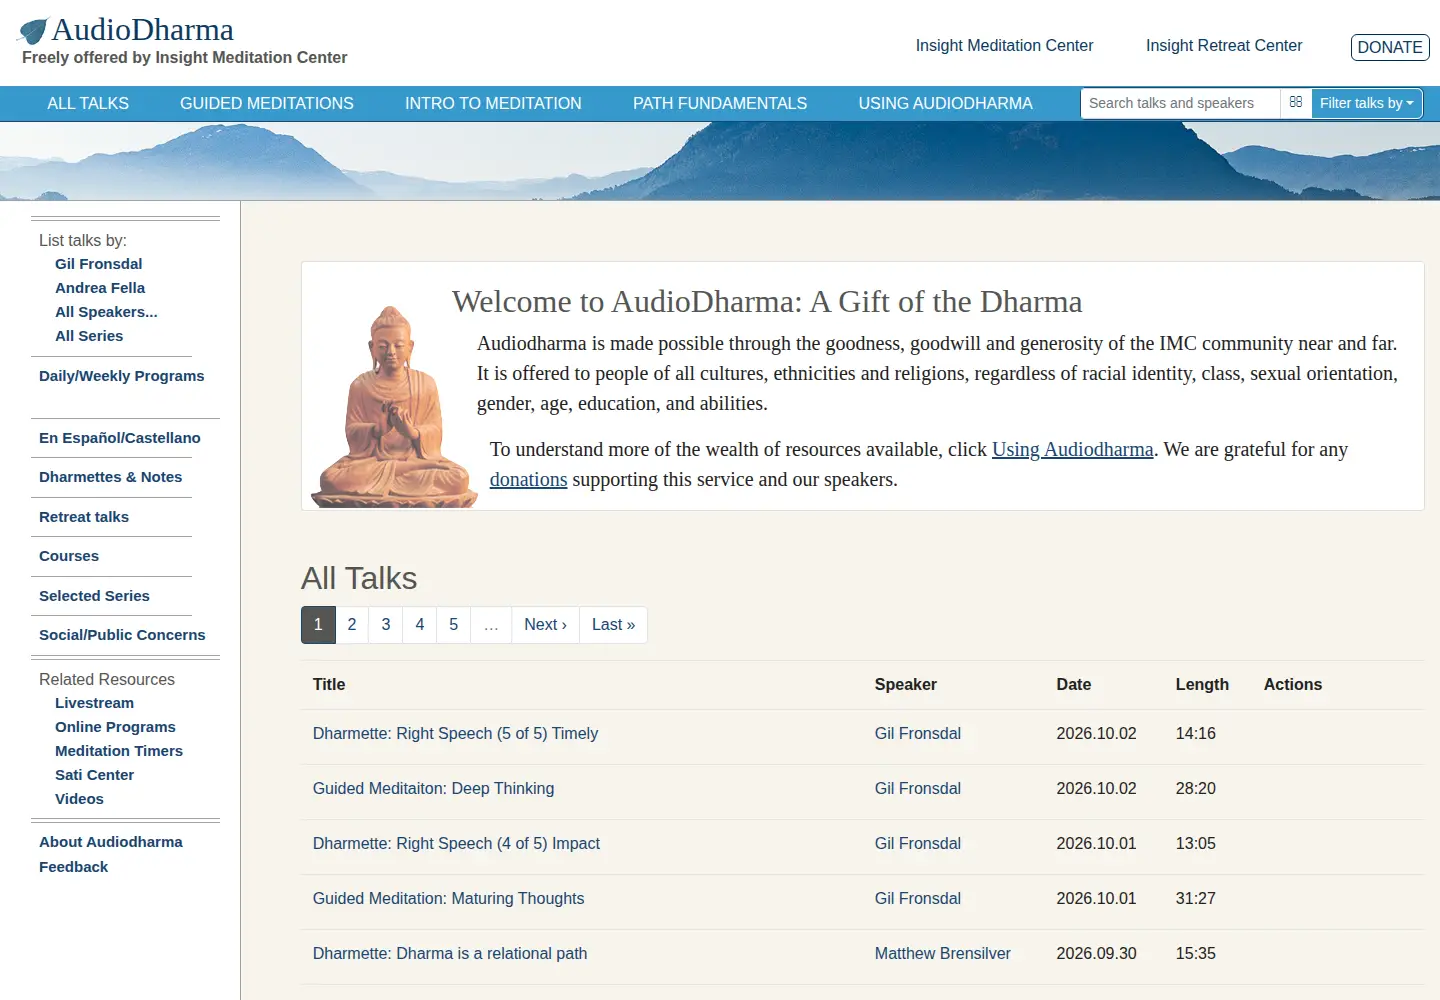Click the Buddha statue image
This screenshot has width=1440, height=1000.
[x=394, y=407]
